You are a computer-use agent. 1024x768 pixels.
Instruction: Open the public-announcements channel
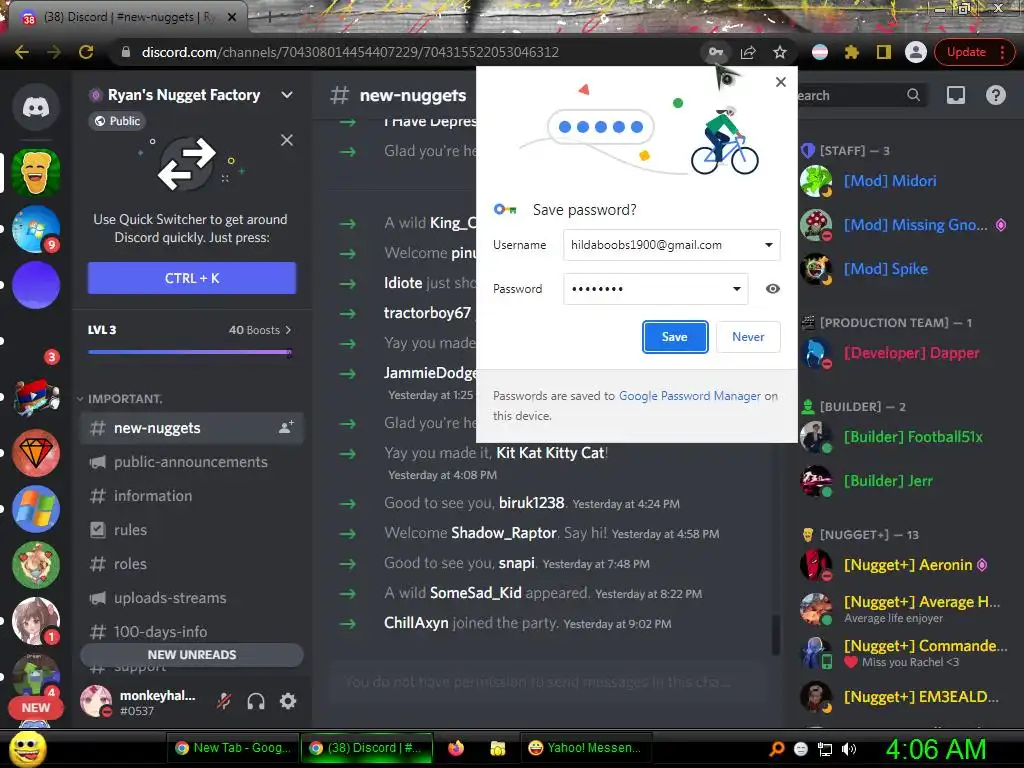(x=192, y=462)
